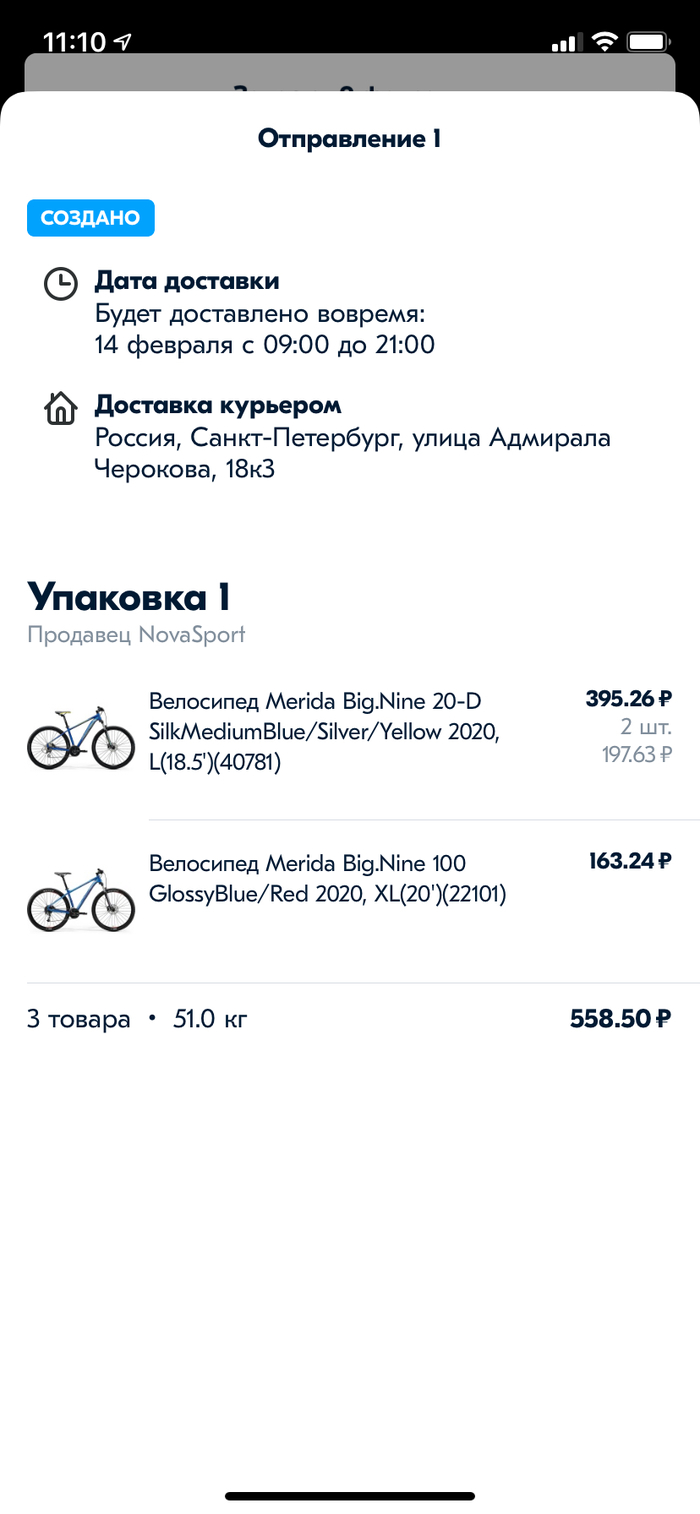Tap the cellular signal bars icon
The height and width of the screenshot is (1514, 700).
(x=565, y=43)
